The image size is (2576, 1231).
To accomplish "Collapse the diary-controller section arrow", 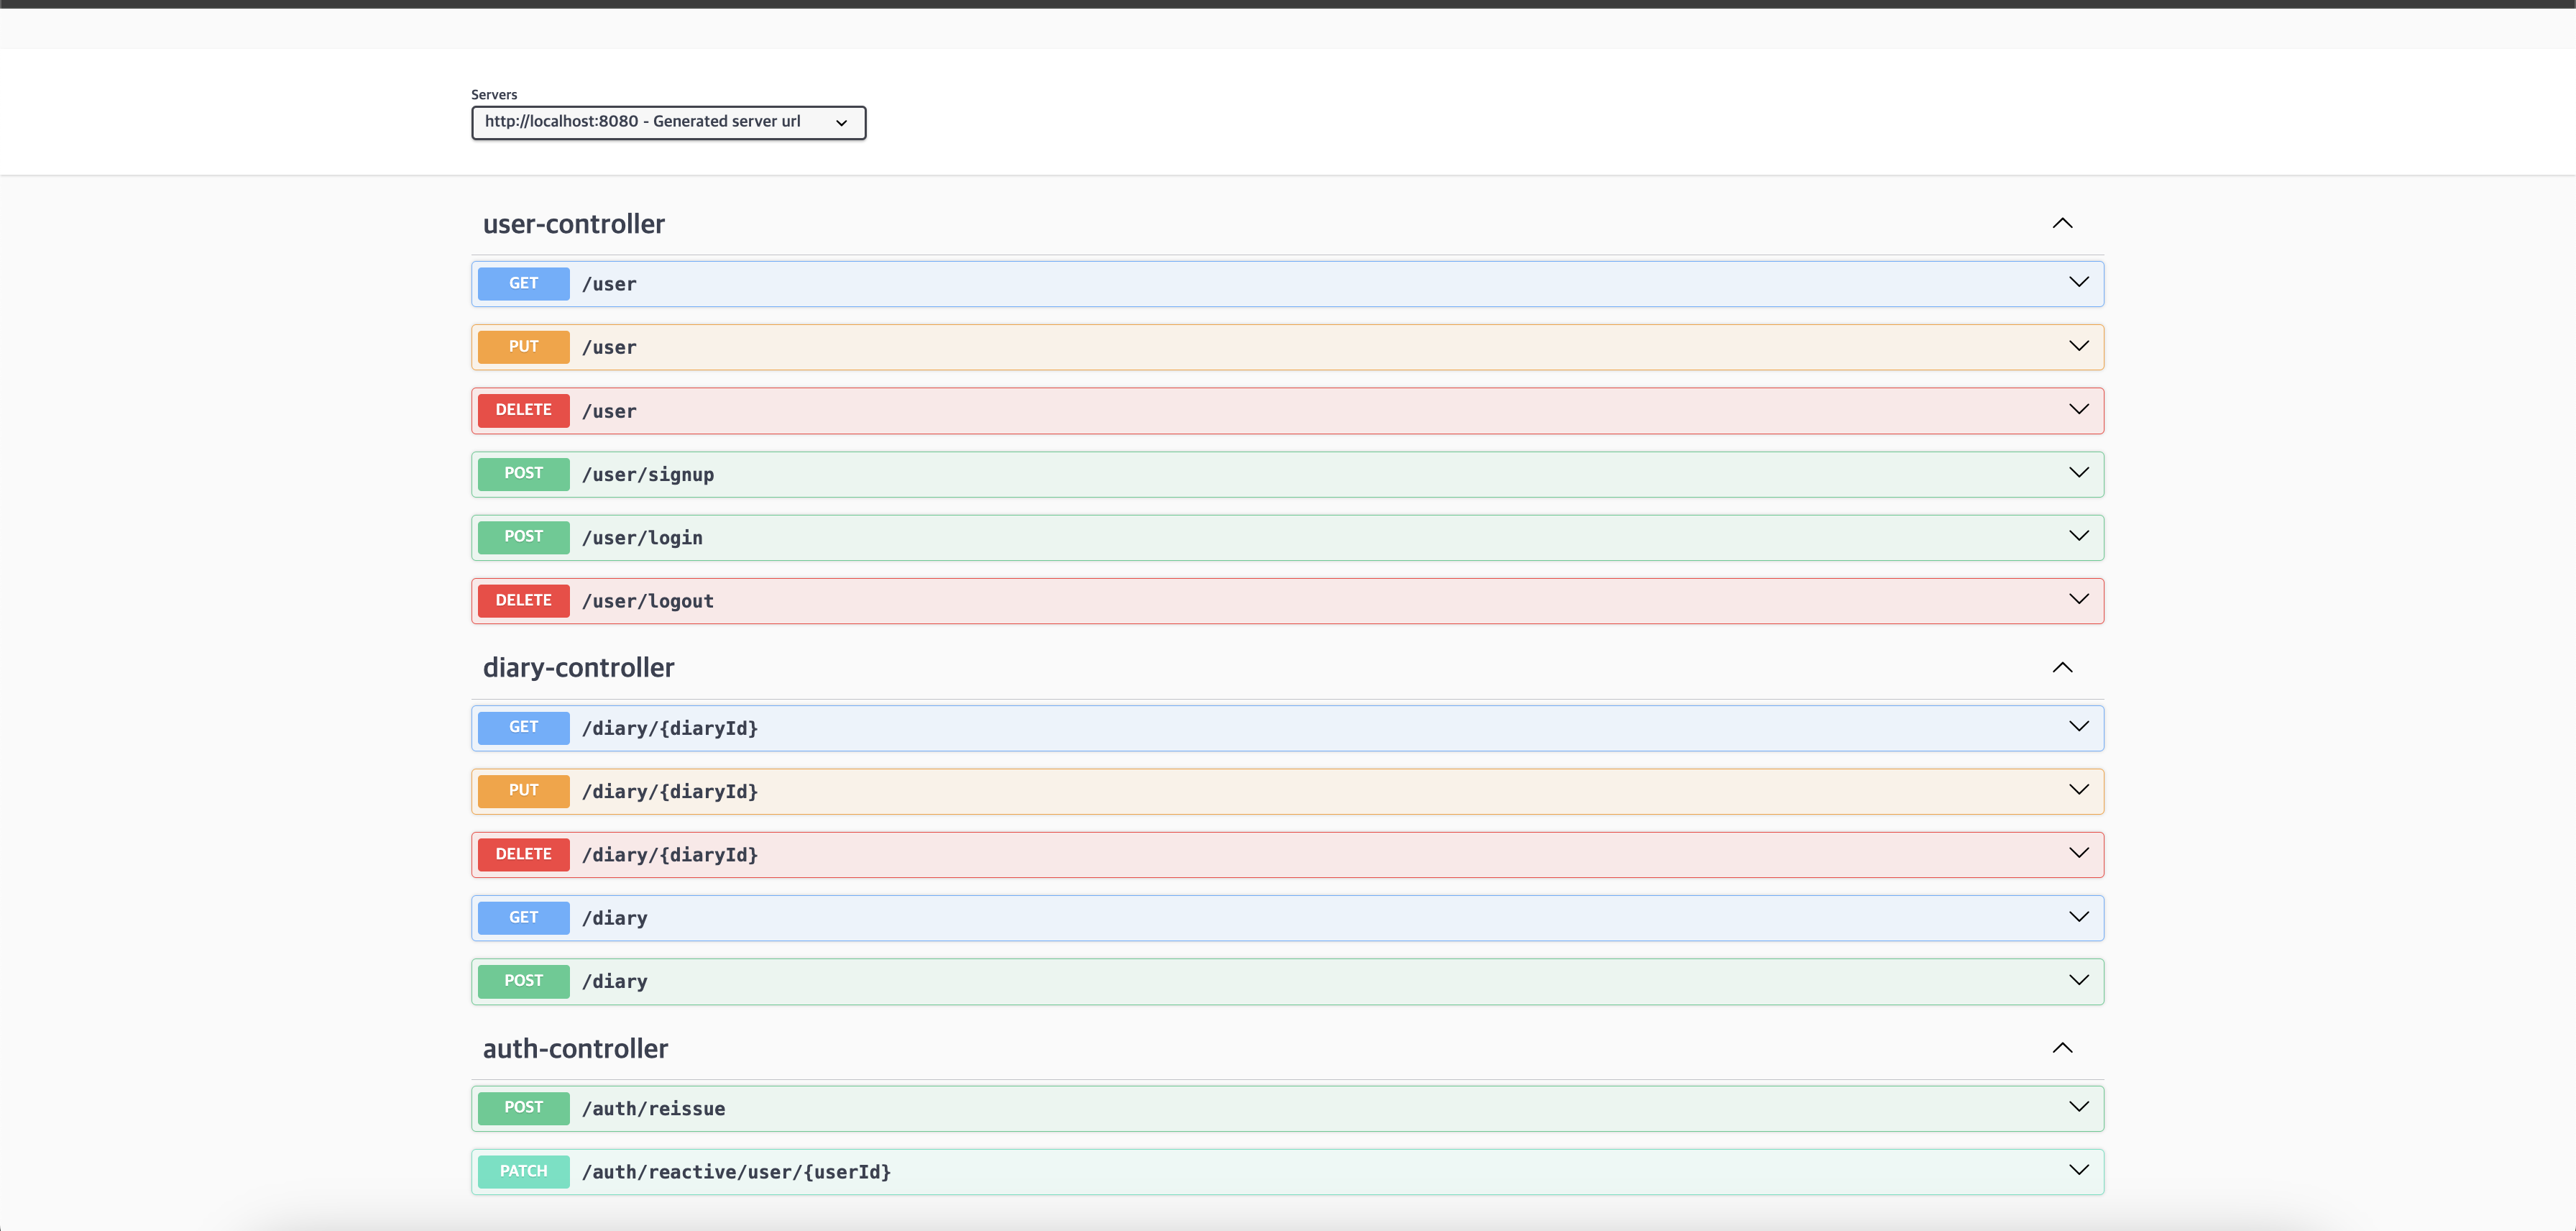I will (2062, 667).
